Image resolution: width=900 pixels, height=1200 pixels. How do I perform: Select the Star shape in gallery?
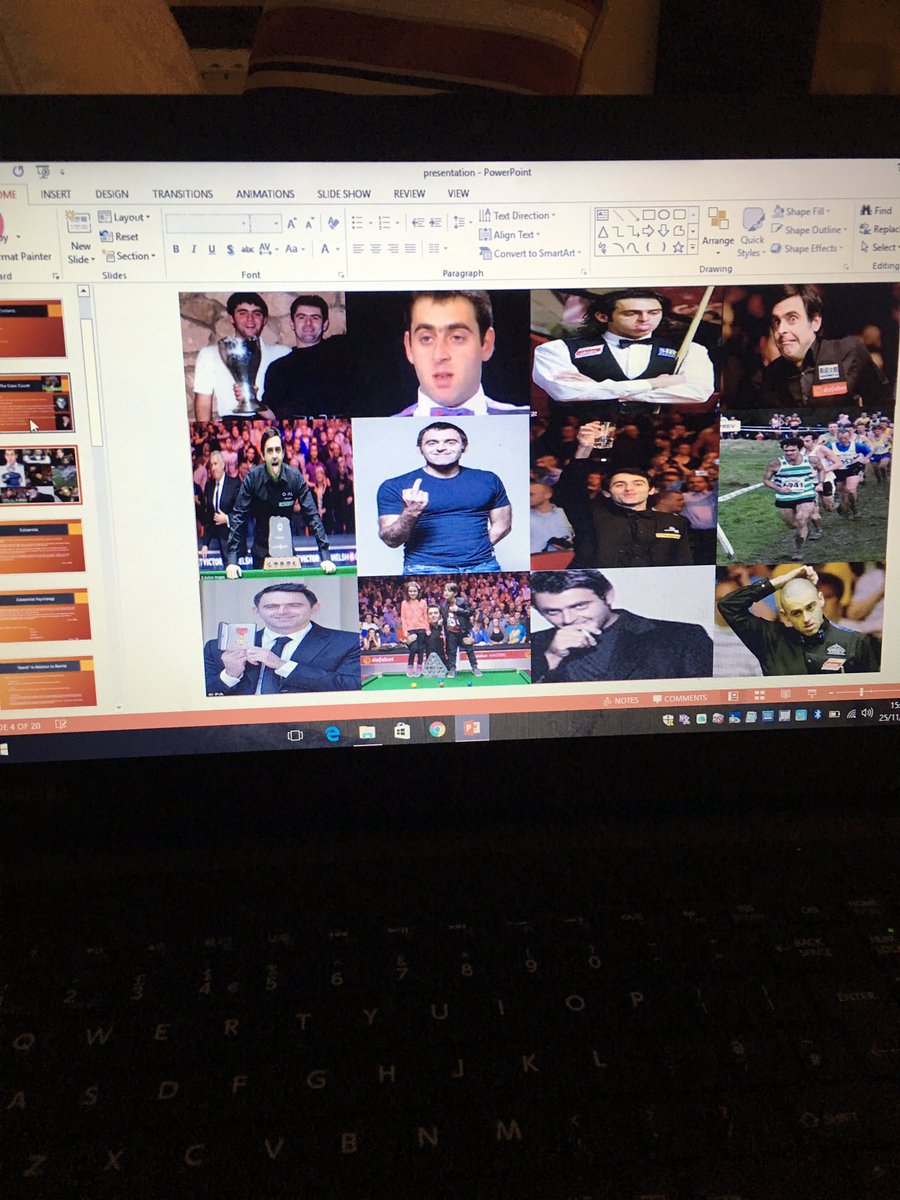pos(678,247)
